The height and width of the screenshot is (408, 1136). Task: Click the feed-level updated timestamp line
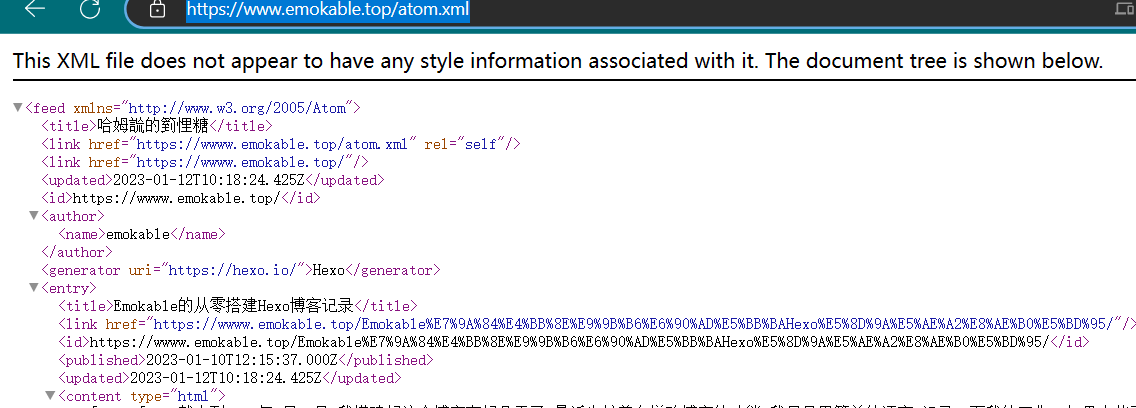tap(211, 180)
